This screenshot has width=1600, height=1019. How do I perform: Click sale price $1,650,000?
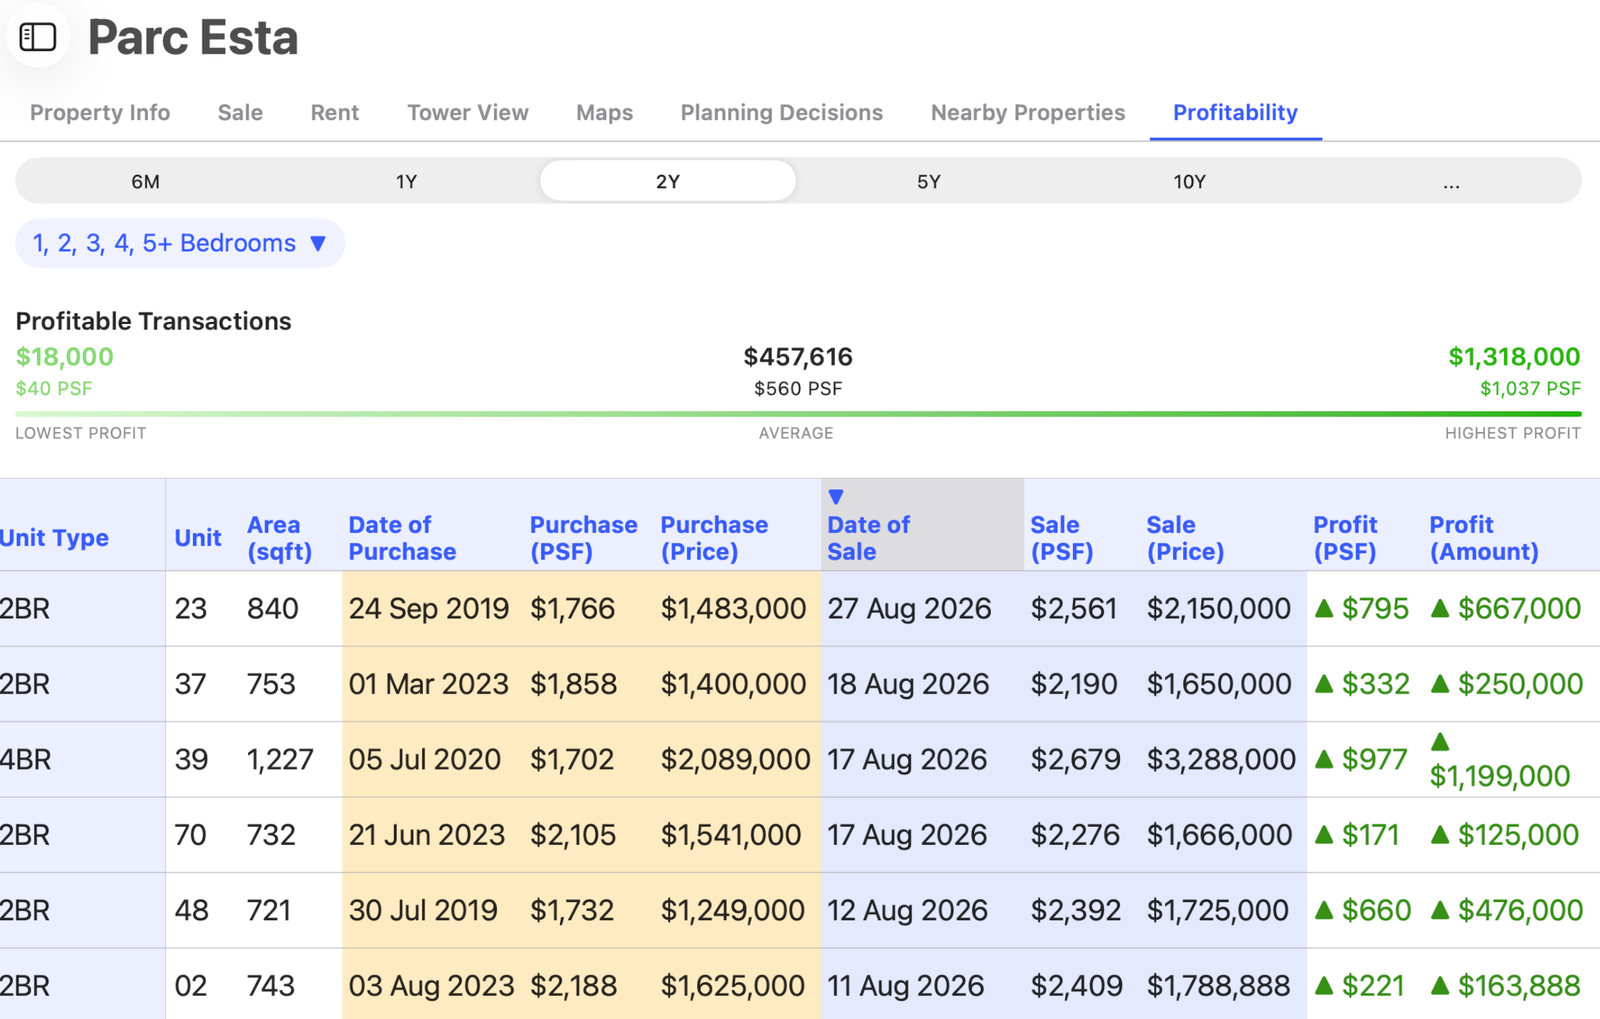click(1218, 684)
